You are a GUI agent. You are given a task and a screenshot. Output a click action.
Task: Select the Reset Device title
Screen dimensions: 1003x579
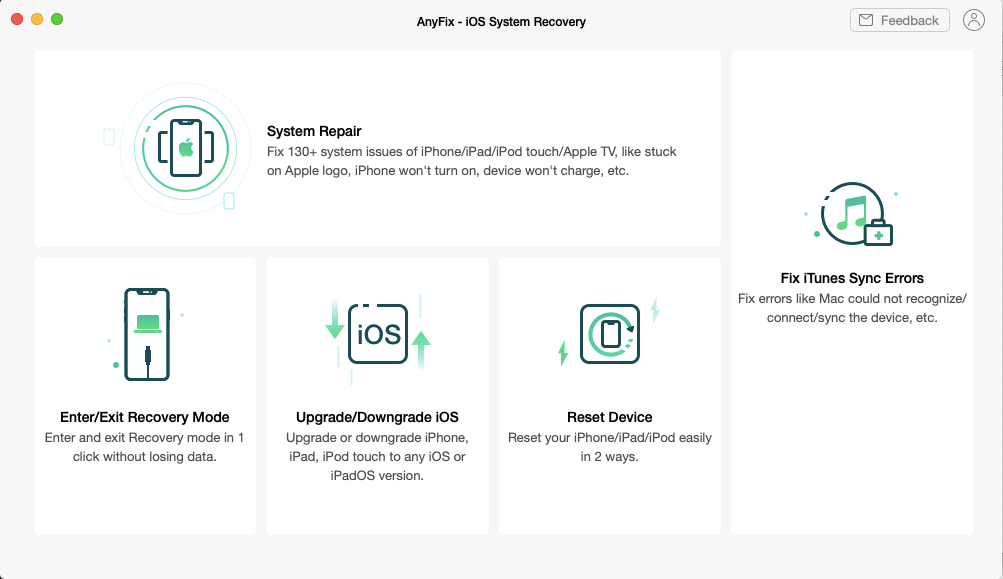click(609, 417)
